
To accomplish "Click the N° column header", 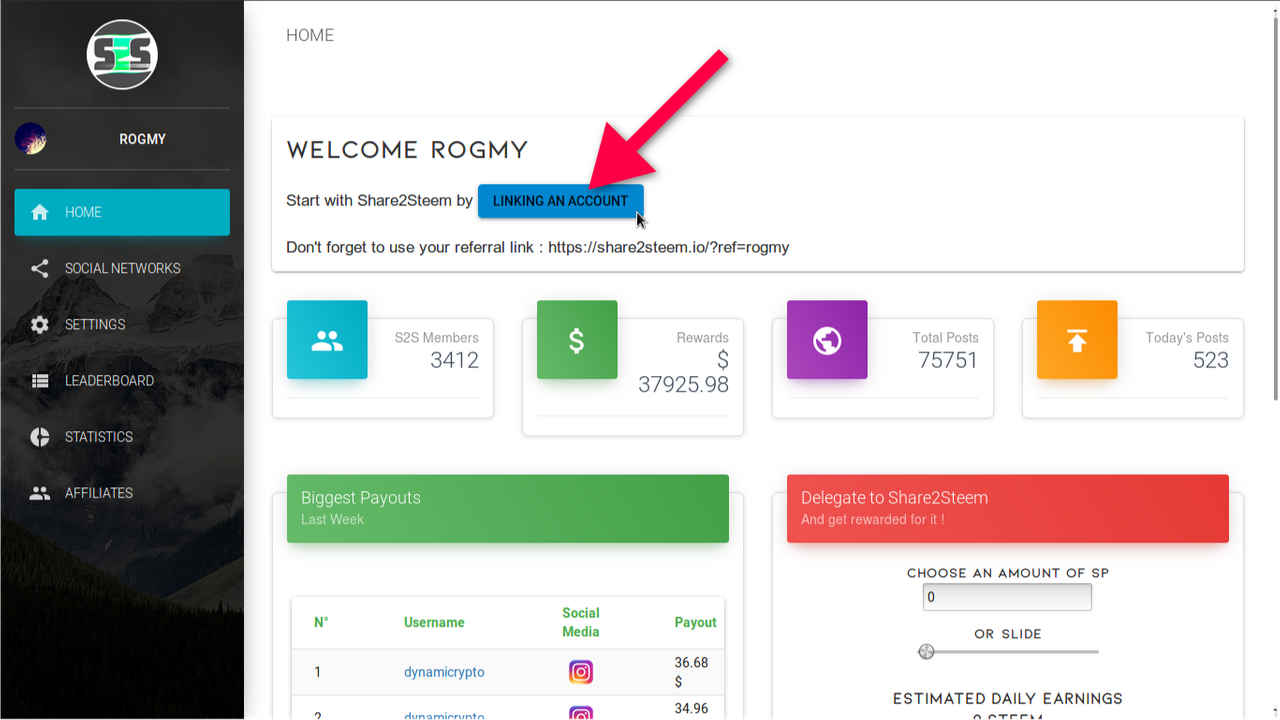I will (321, 622).
